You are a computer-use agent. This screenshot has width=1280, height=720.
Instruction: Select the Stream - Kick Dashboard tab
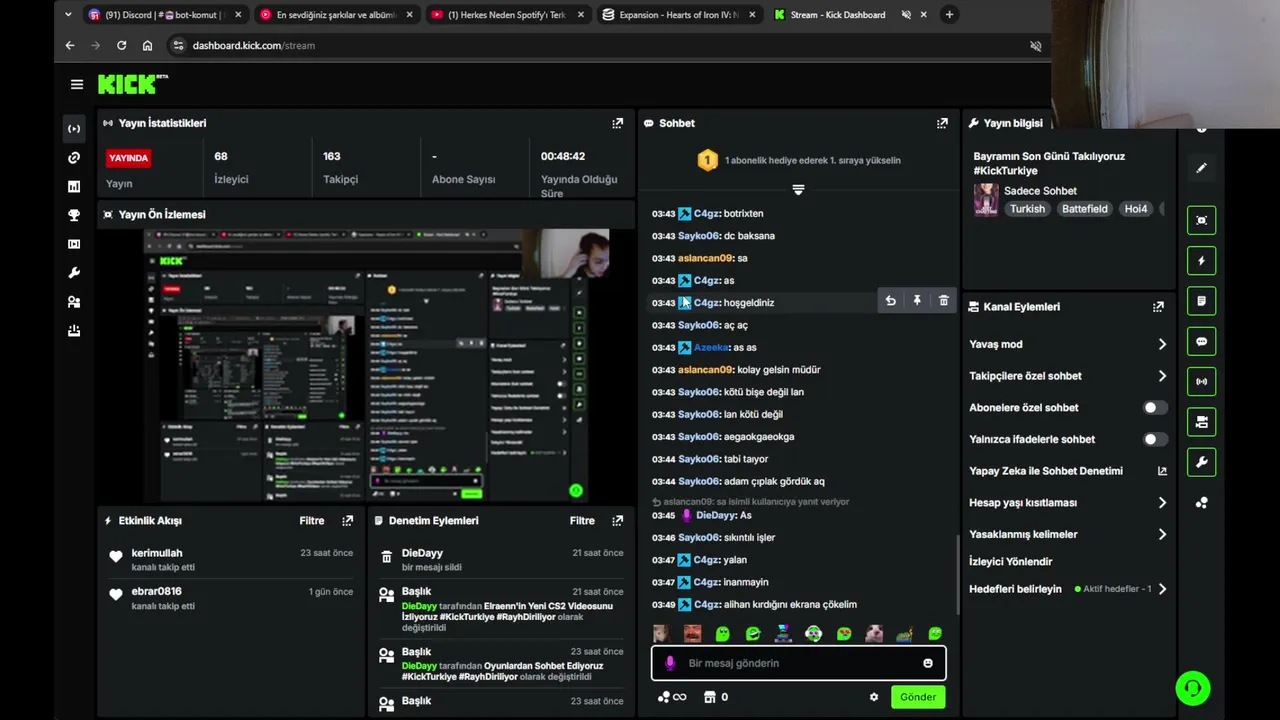pos(851,15)
